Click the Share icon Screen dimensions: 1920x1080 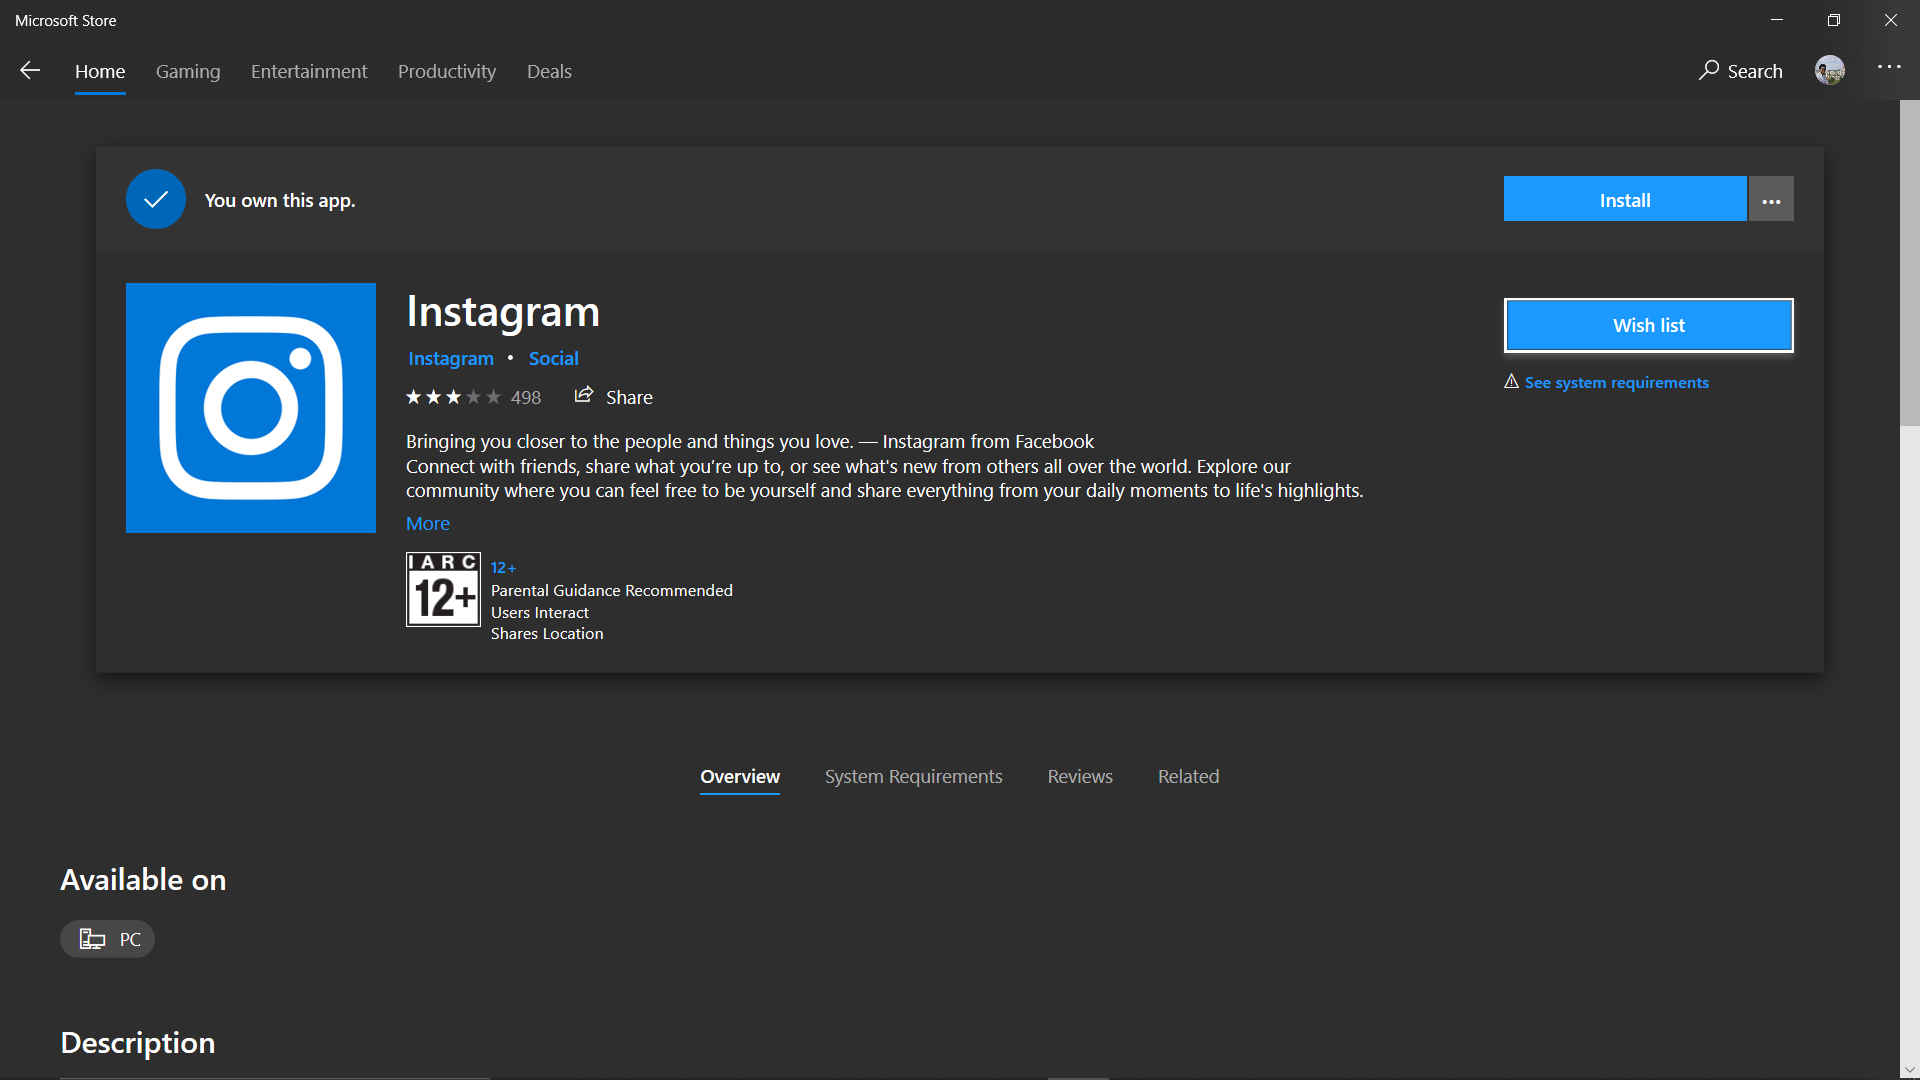pyautogui.click(x=584, y=395)
